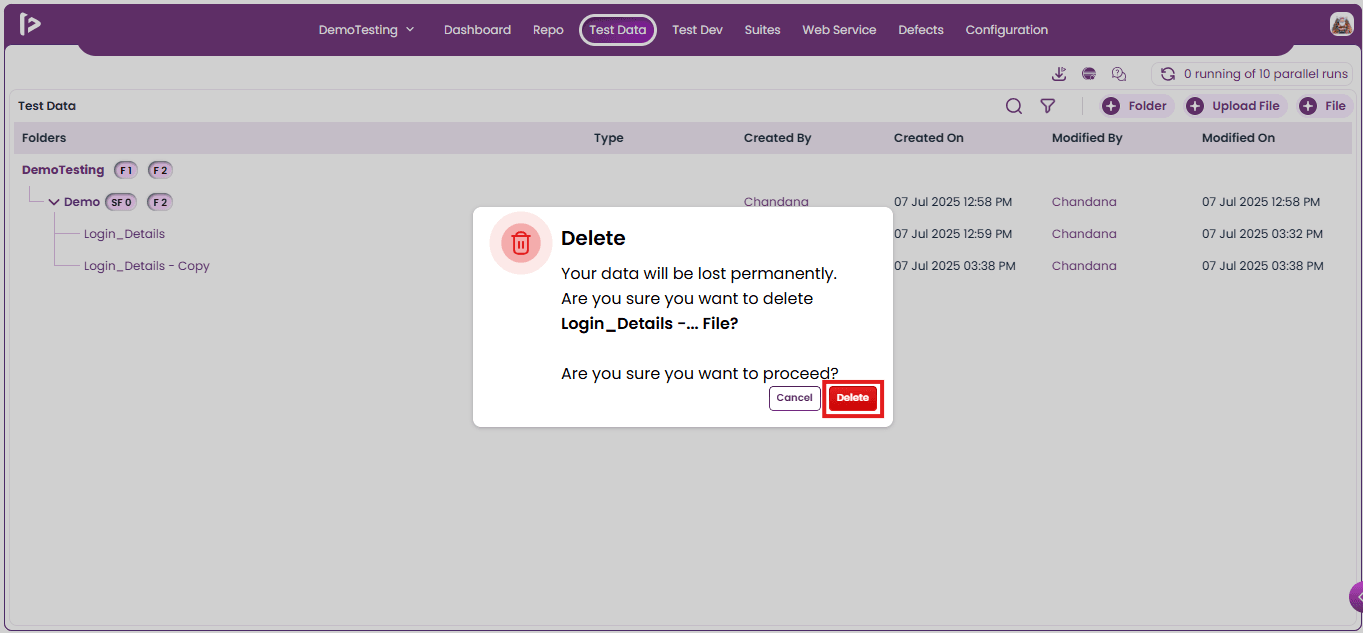Click the add Folder button
The image size is (1363, 633).
coord(1137,106)
